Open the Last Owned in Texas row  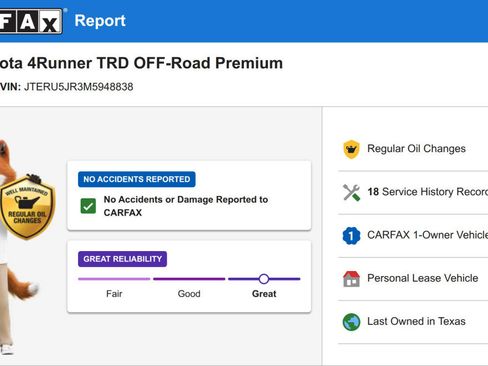click(x=413, y=322)
